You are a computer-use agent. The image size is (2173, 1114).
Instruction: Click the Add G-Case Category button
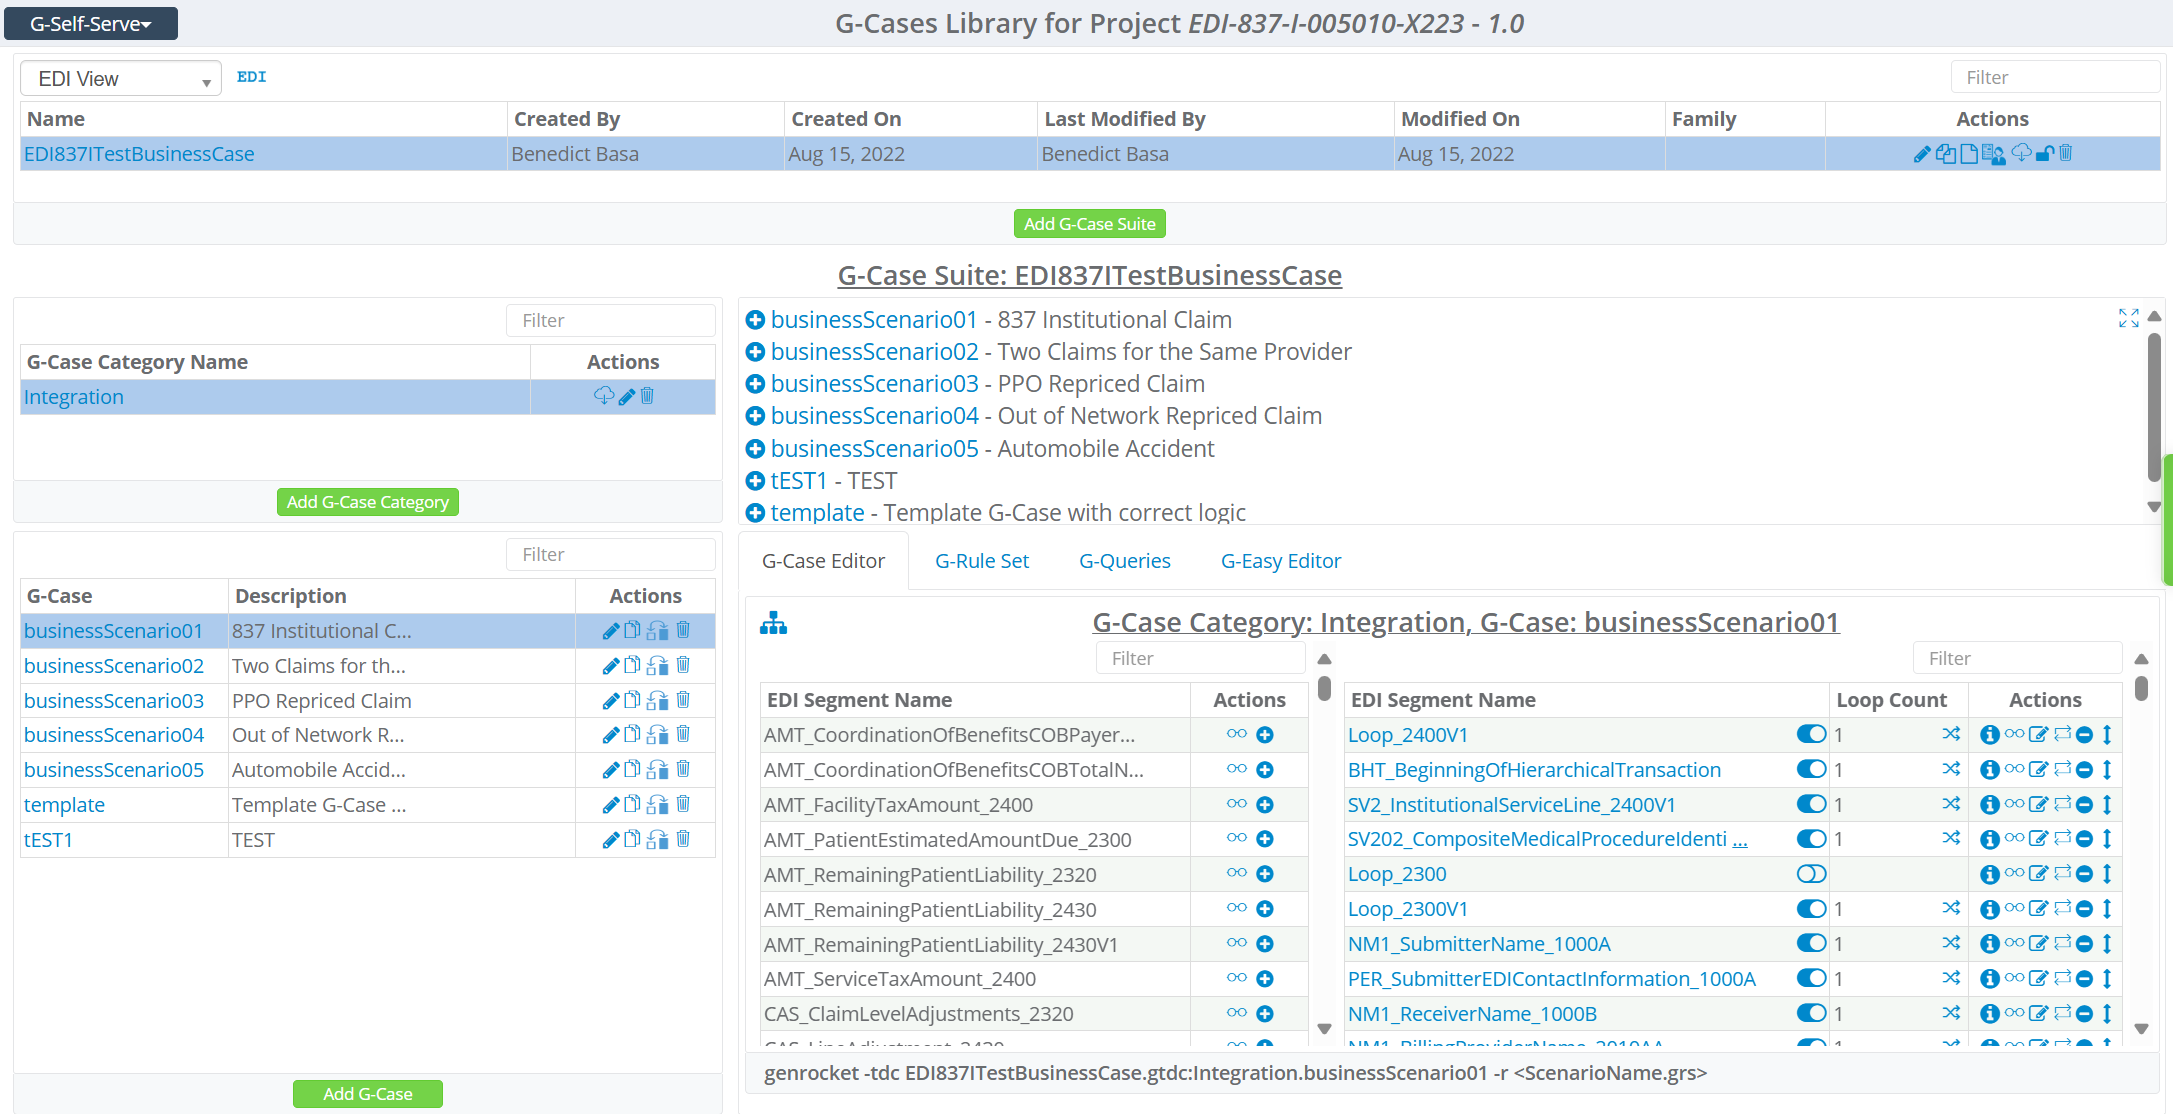point(367,502)
